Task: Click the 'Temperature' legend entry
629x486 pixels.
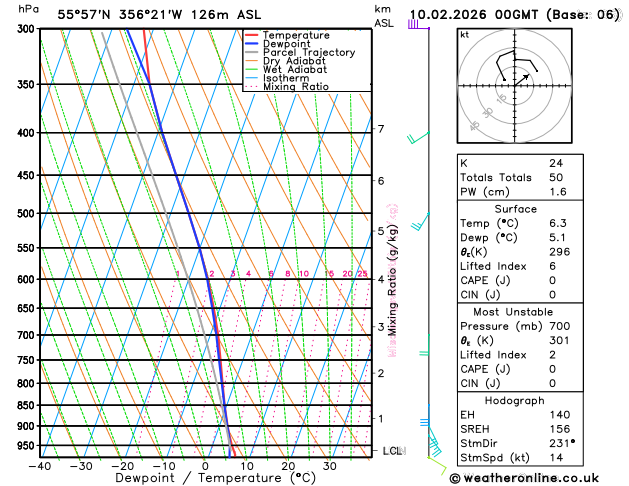Action: click(287, 35)
